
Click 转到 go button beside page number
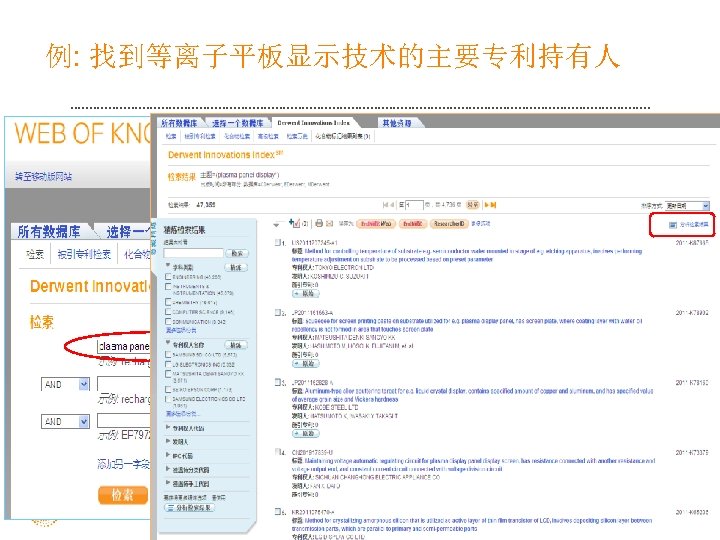(472, 205)
